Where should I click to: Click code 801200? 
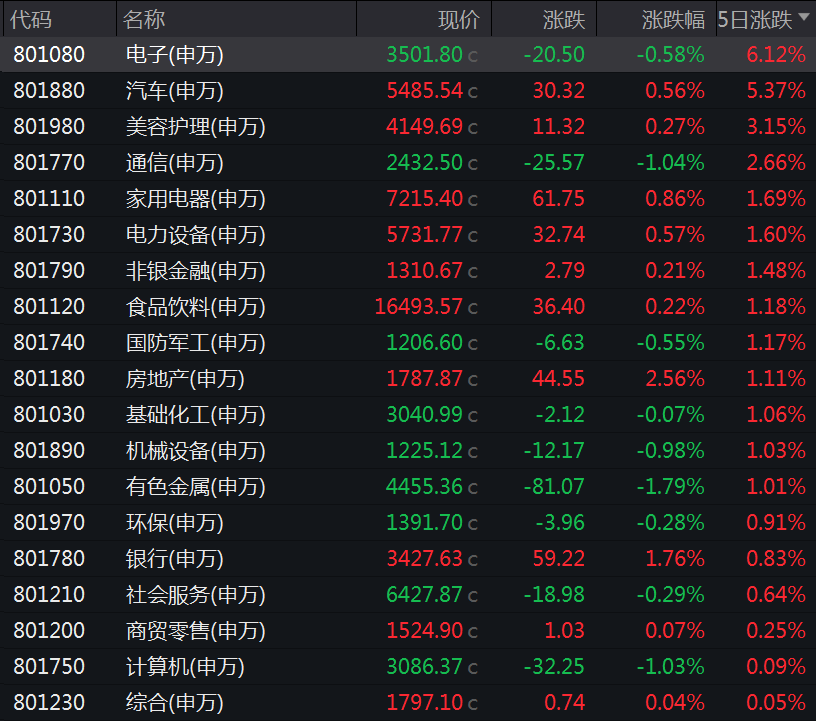[x=49, y=630]
